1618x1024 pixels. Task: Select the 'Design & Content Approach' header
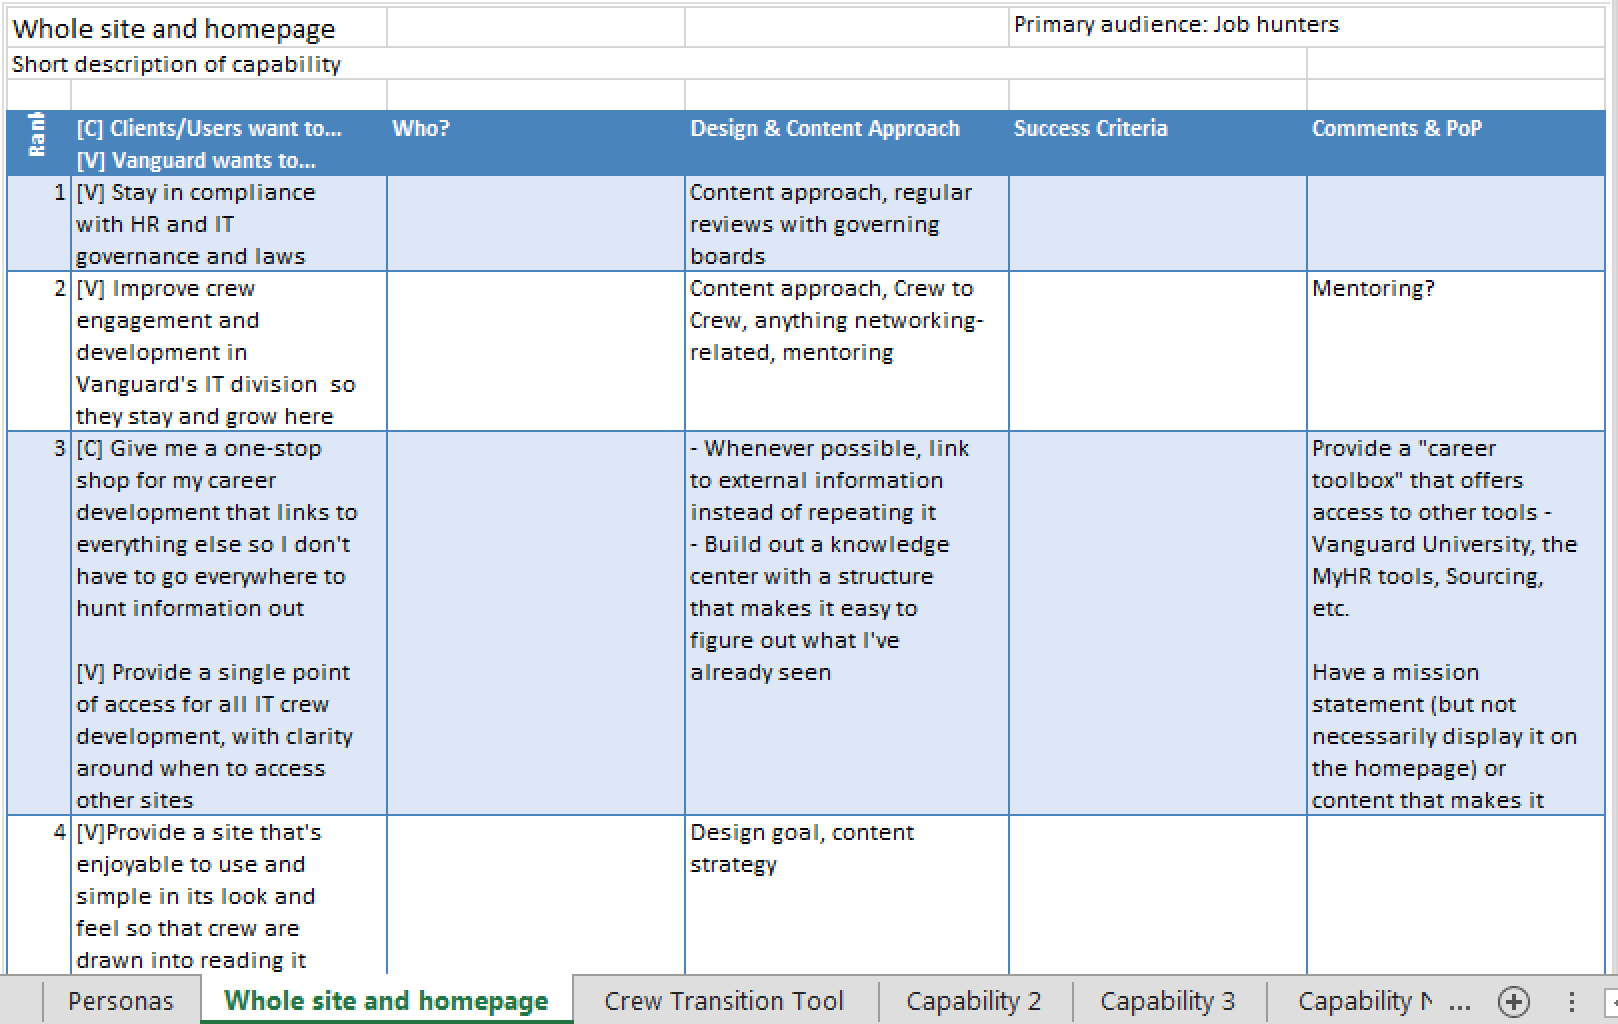[x=846, y=144]
